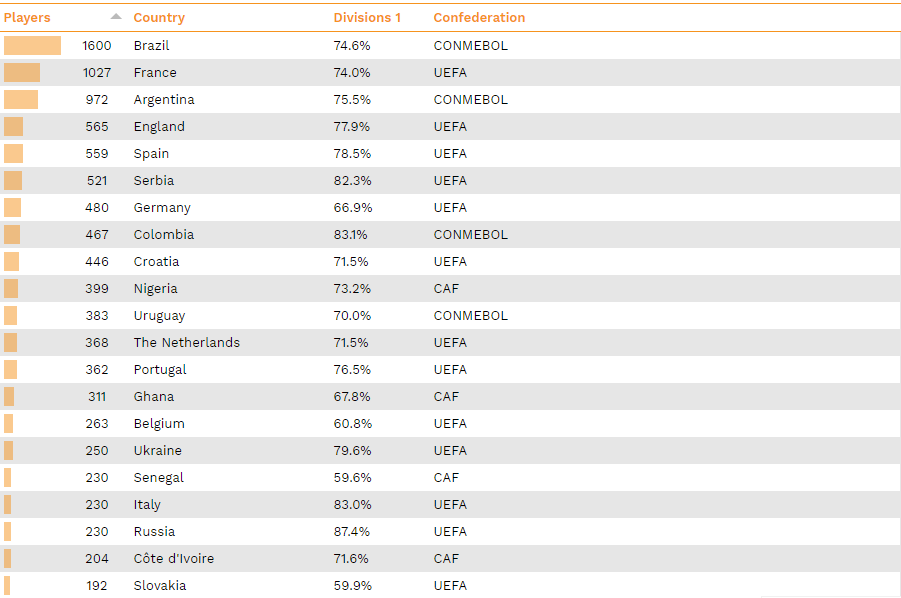
Task: Click the France player count bar
Action: coord(22,72)
